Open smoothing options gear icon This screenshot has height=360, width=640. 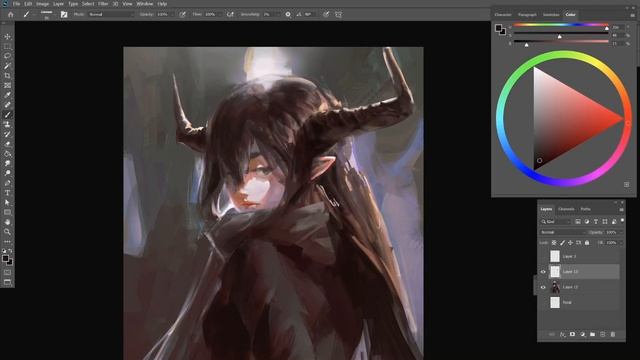click(288, 14)
